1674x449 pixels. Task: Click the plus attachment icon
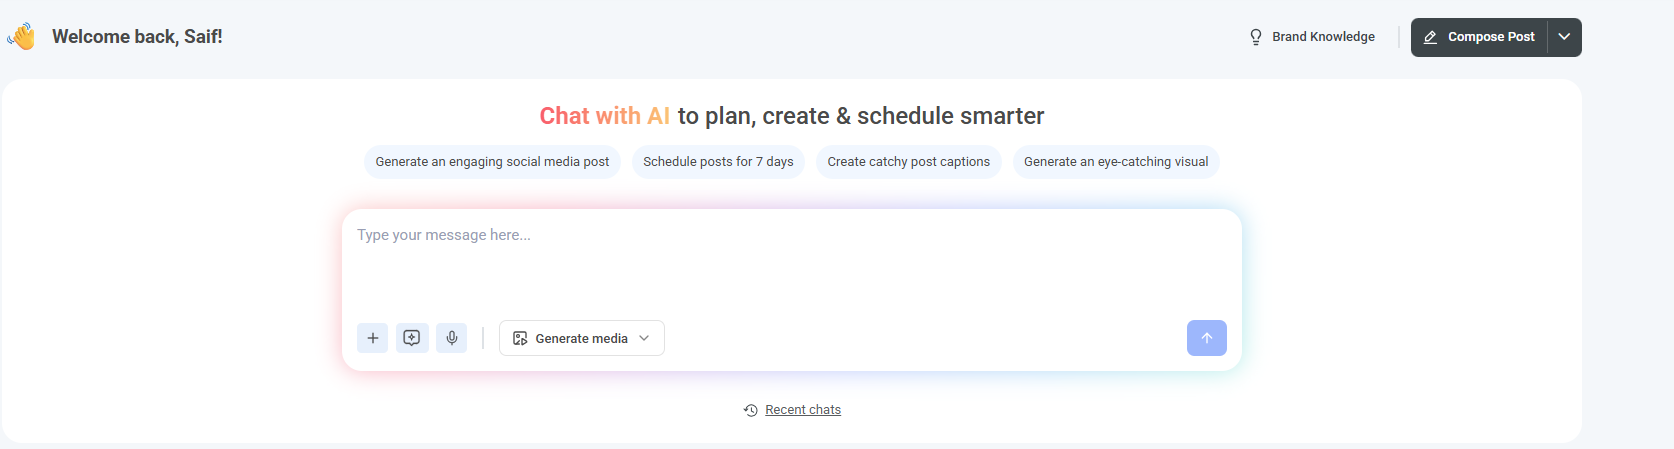372,338
